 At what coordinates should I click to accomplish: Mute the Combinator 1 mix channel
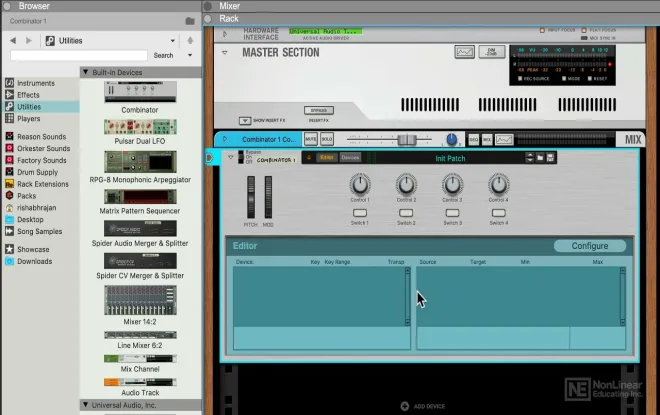coord(311,139)
